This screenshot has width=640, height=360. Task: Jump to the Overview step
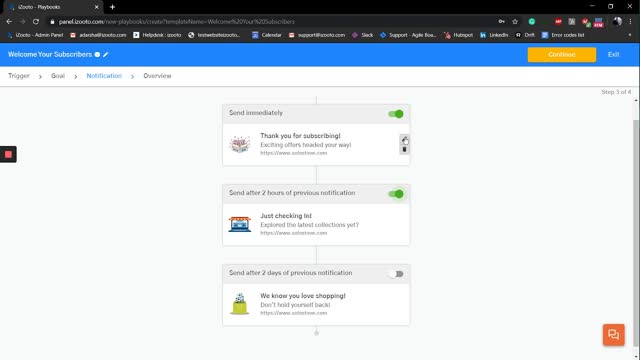[157, 76]
